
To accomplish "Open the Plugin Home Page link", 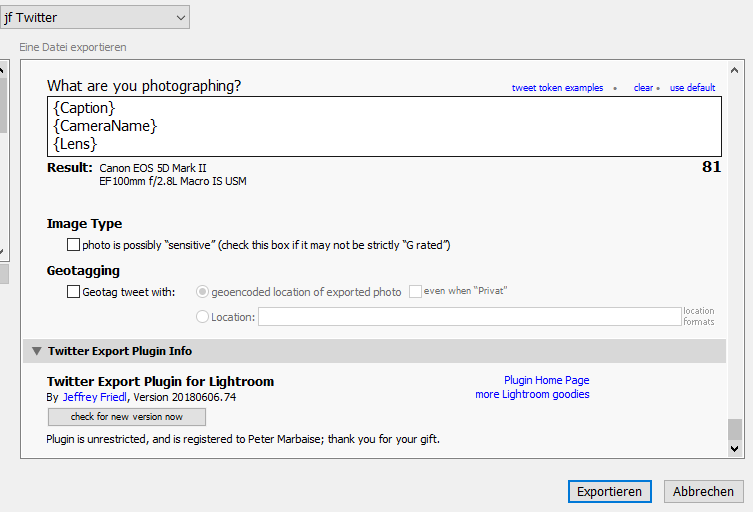I will tap(547, 380).
